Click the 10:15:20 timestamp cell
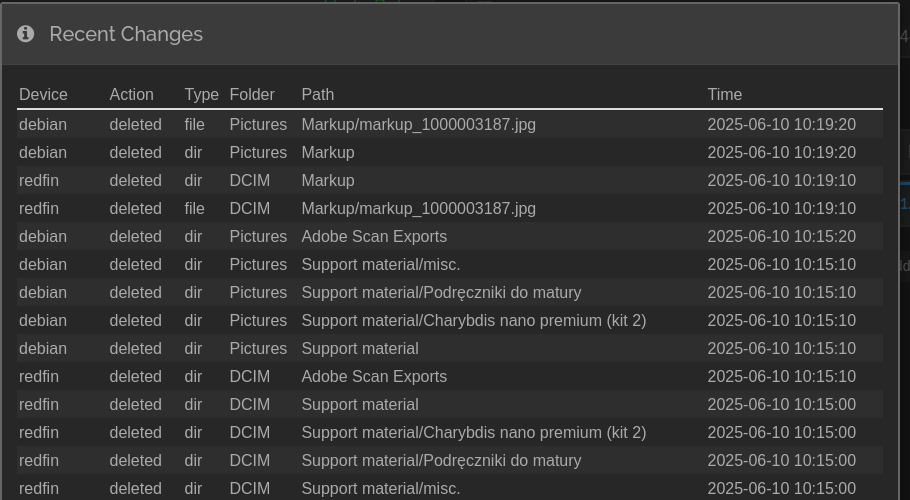 pos(781,237)
